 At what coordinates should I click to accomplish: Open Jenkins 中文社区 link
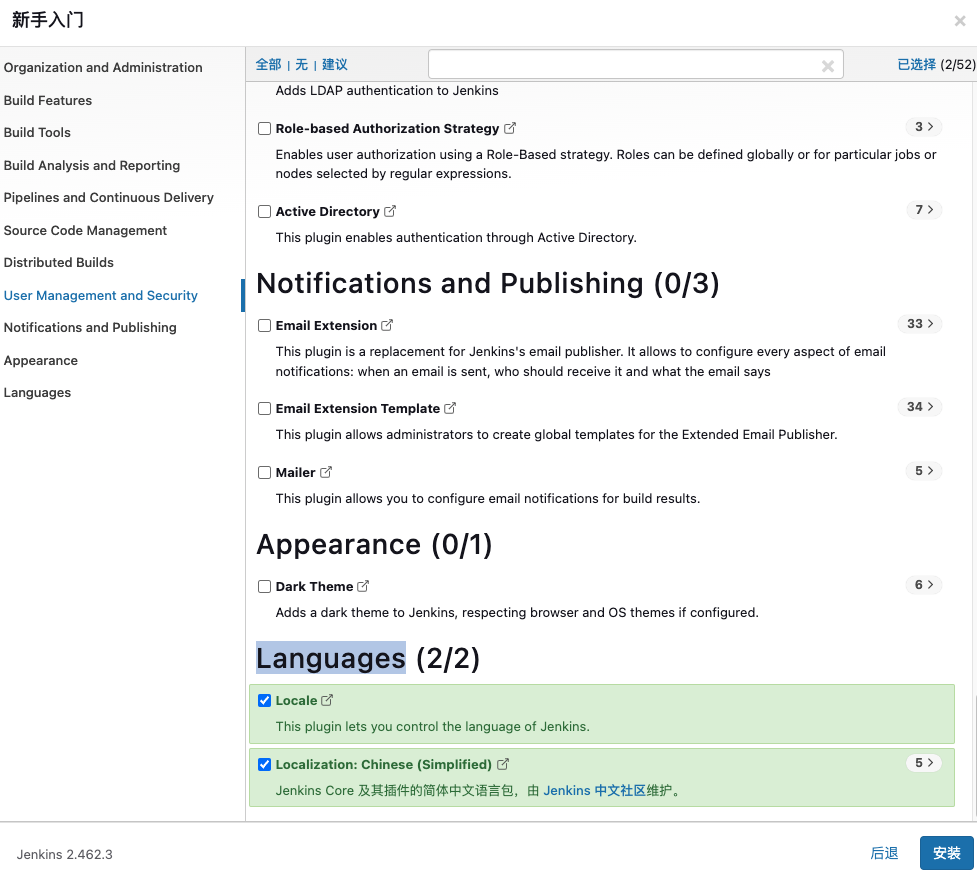(594, 791)
